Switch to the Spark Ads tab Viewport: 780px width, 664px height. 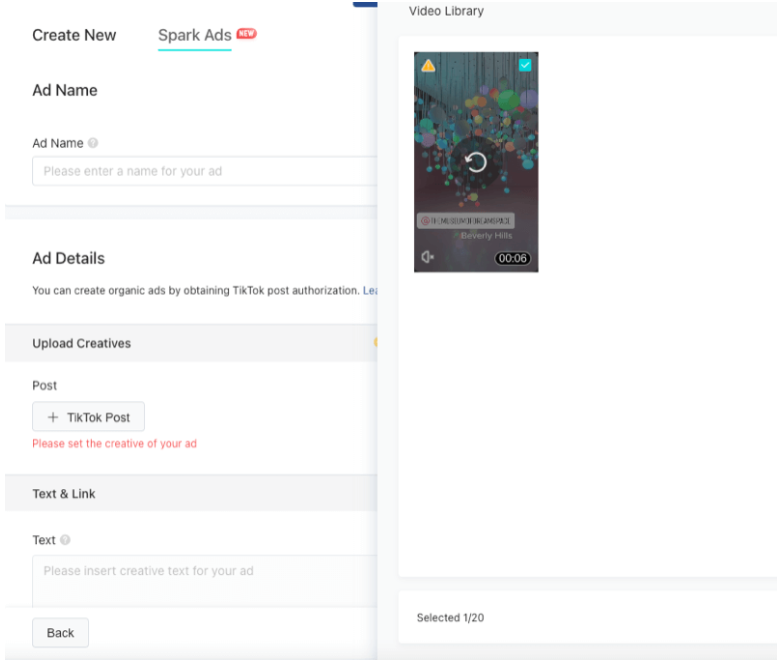point(195,35)
